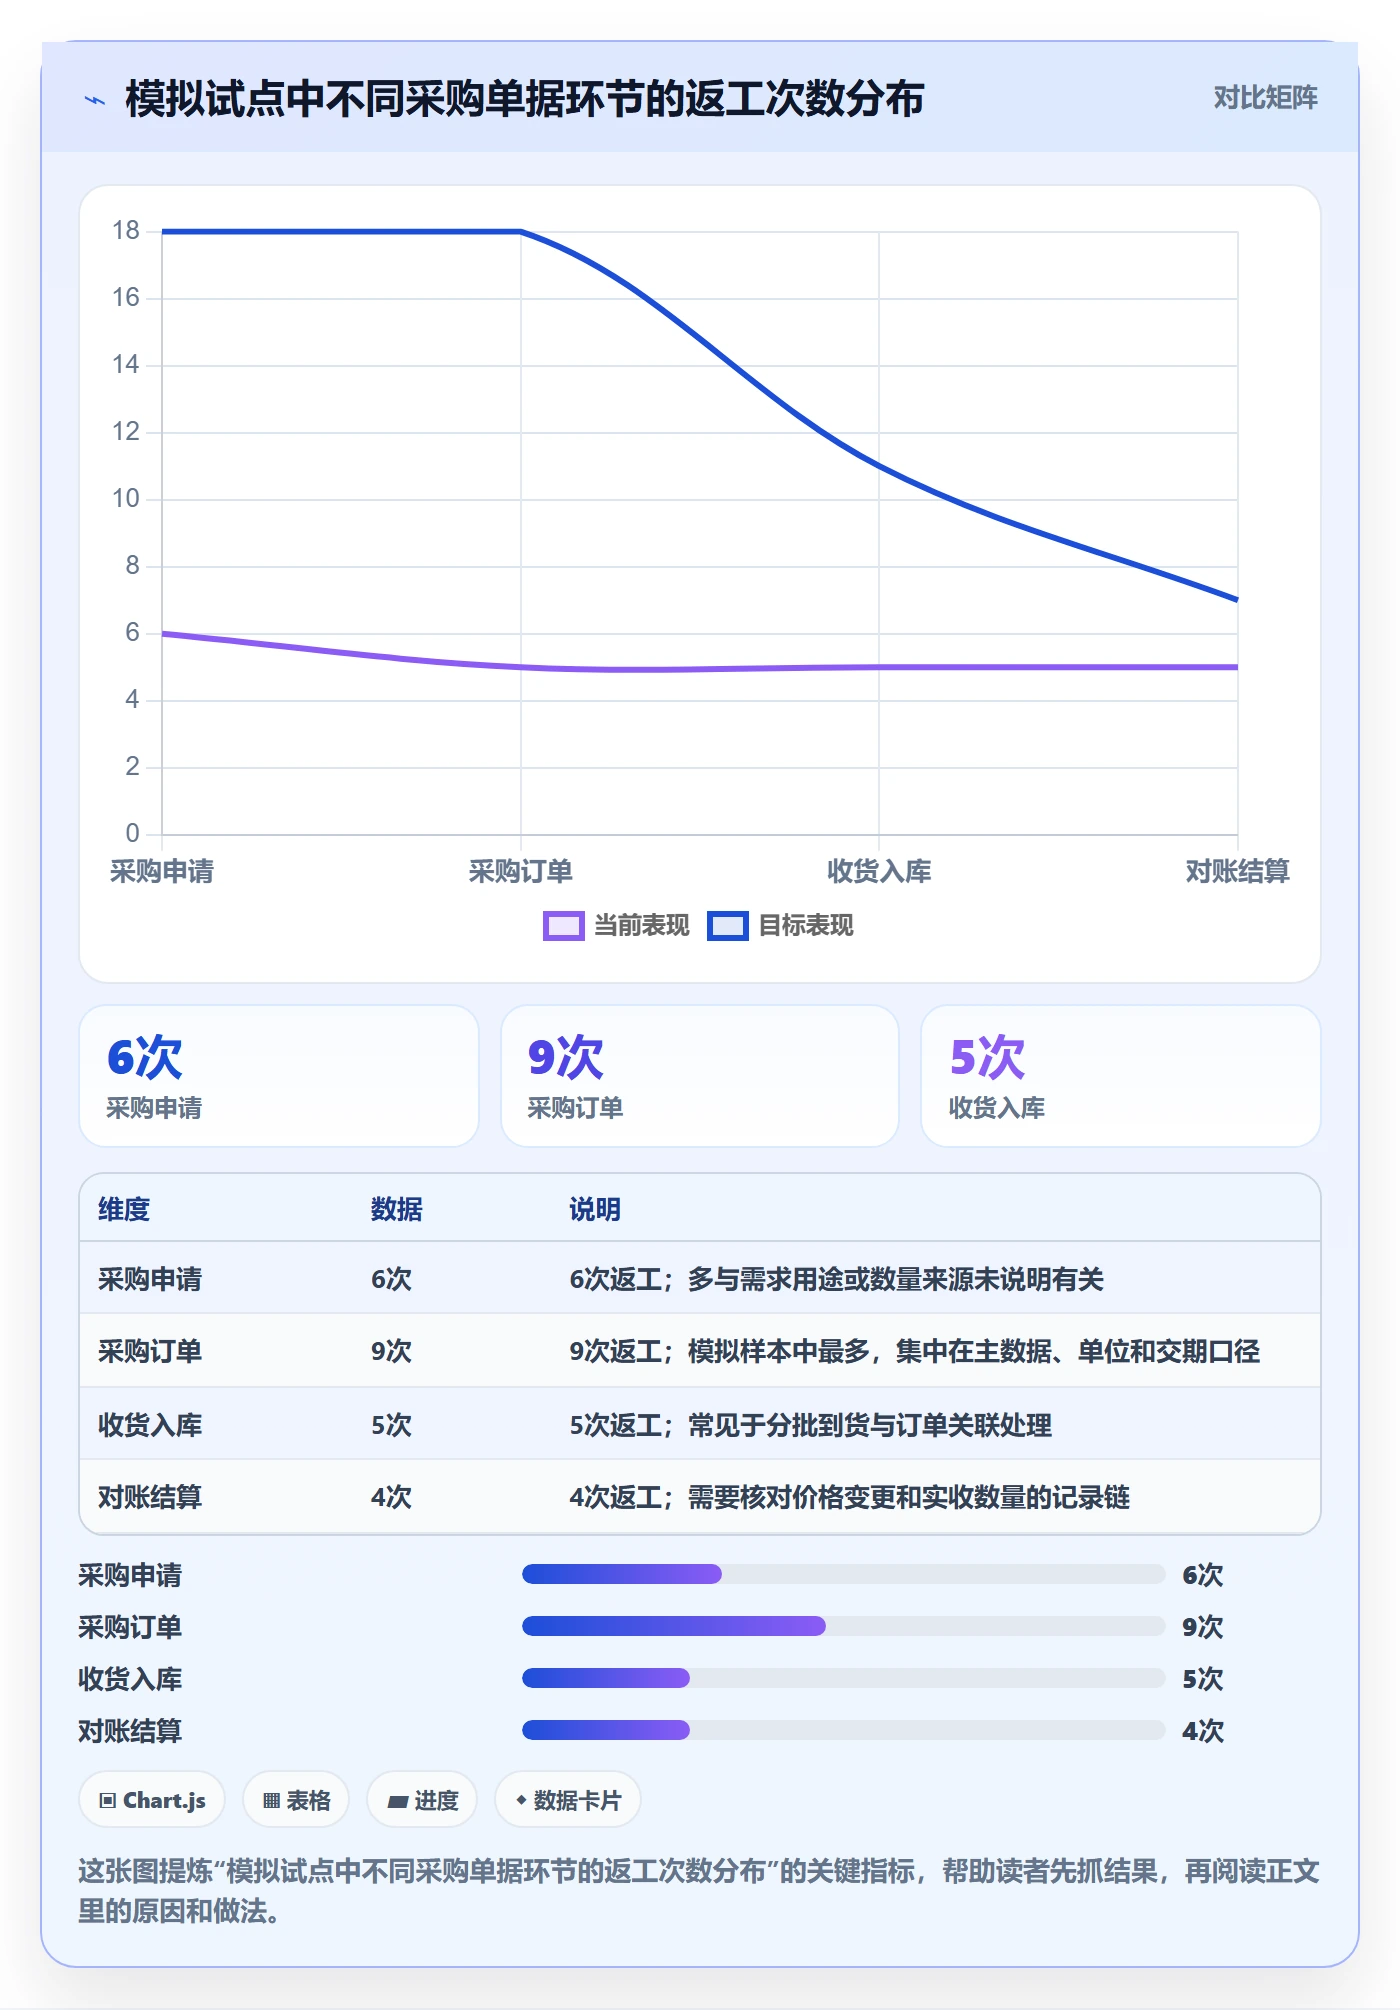1400x2010 pixels.
Task: Click description '9次返工；模拟样本中最多…'
Action: tap(914, 1351)
